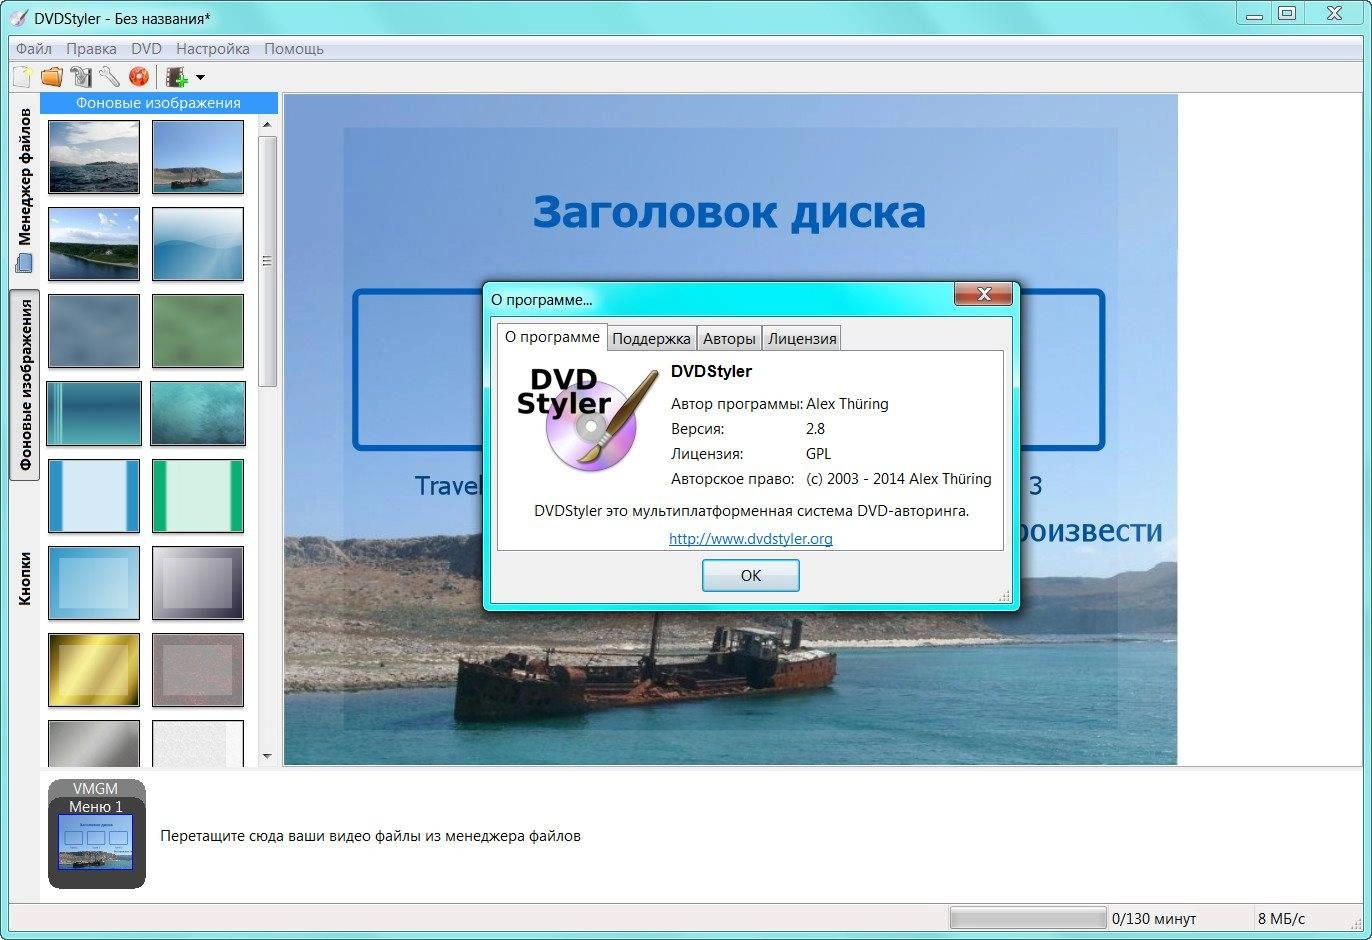Choose the stormy sea background thumbnail
1372x940 pixels.
click(x=94, y=157)
